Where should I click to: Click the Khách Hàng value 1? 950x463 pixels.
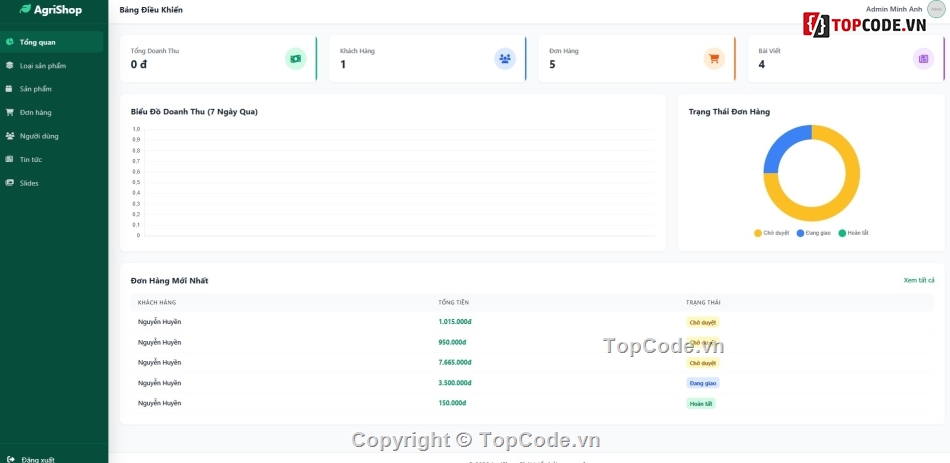click(343, 64)
